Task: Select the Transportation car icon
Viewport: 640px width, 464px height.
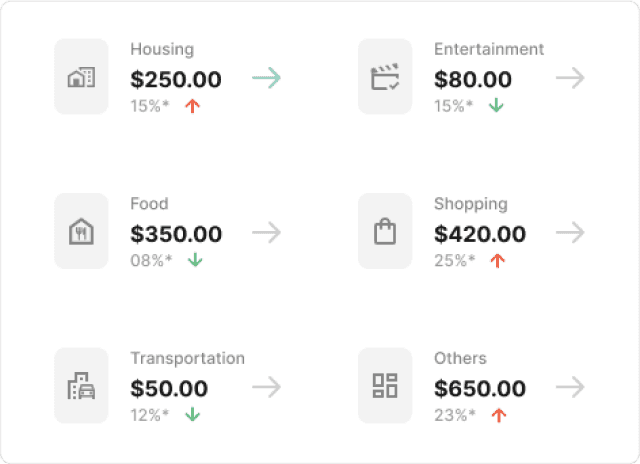Action: pyautogui.click(x=81, y=386)
